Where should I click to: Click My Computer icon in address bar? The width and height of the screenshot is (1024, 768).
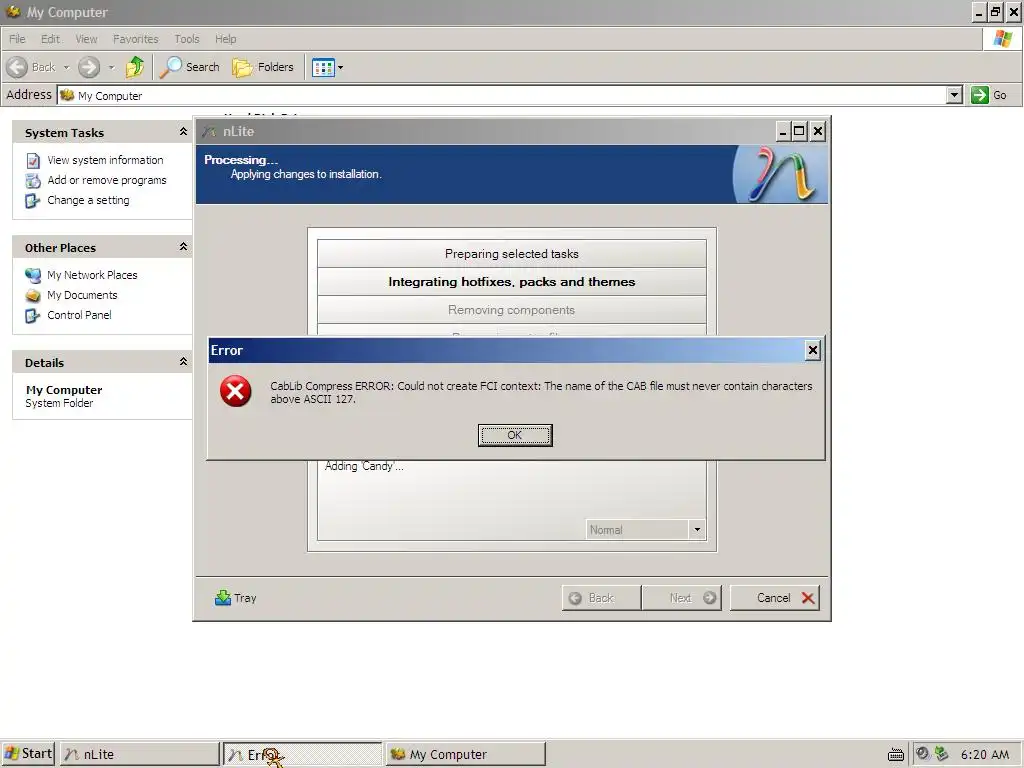[x=67, y=95]
